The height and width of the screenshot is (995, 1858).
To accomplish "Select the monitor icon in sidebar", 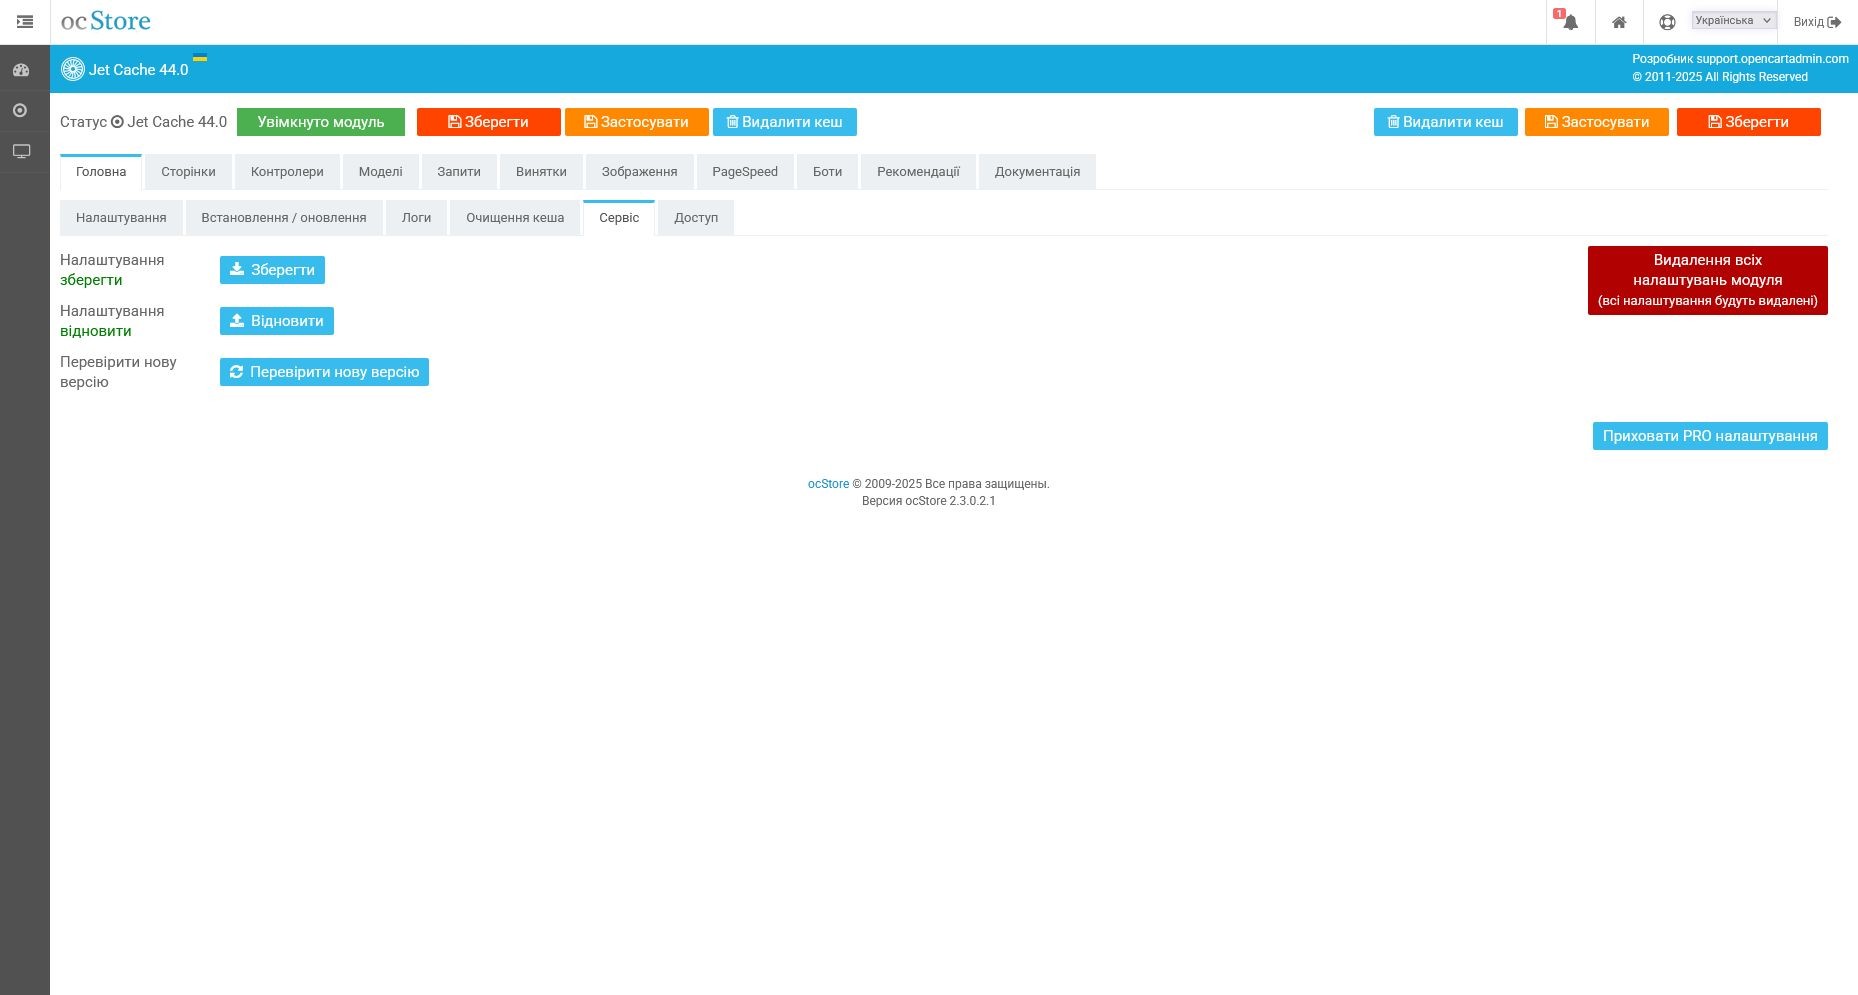I will [21, 150].
